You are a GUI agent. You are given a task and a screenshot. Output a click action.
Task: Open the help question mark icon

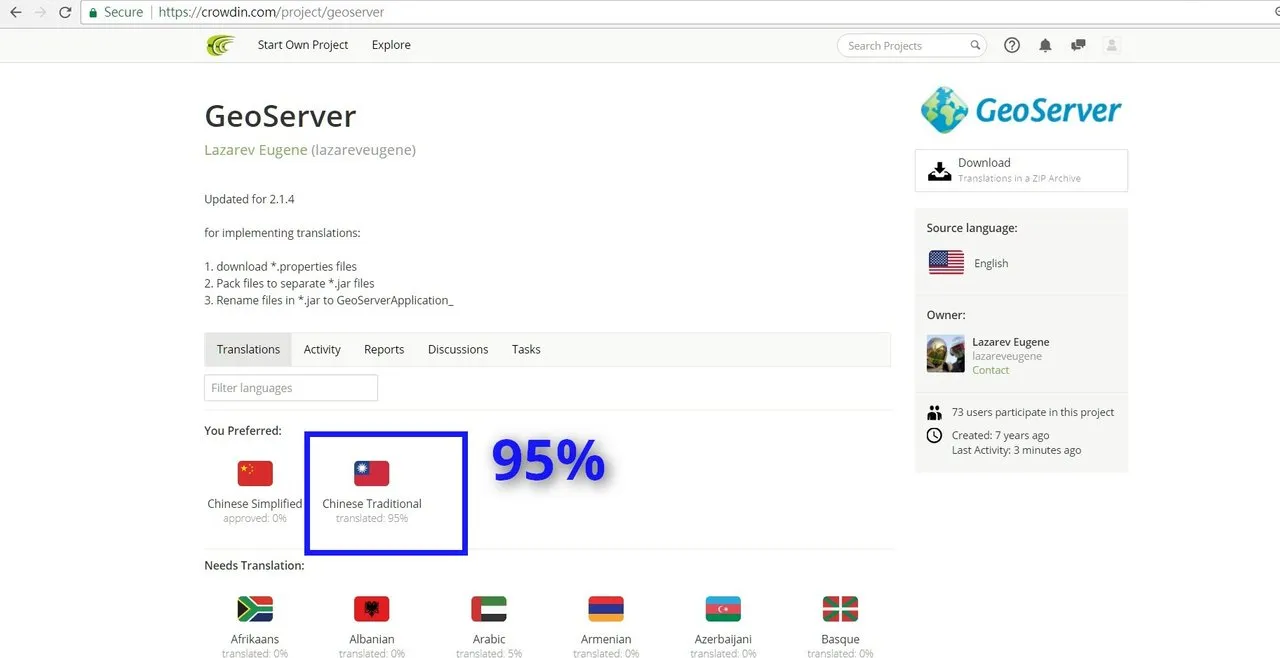click(x=1012, y=45)
